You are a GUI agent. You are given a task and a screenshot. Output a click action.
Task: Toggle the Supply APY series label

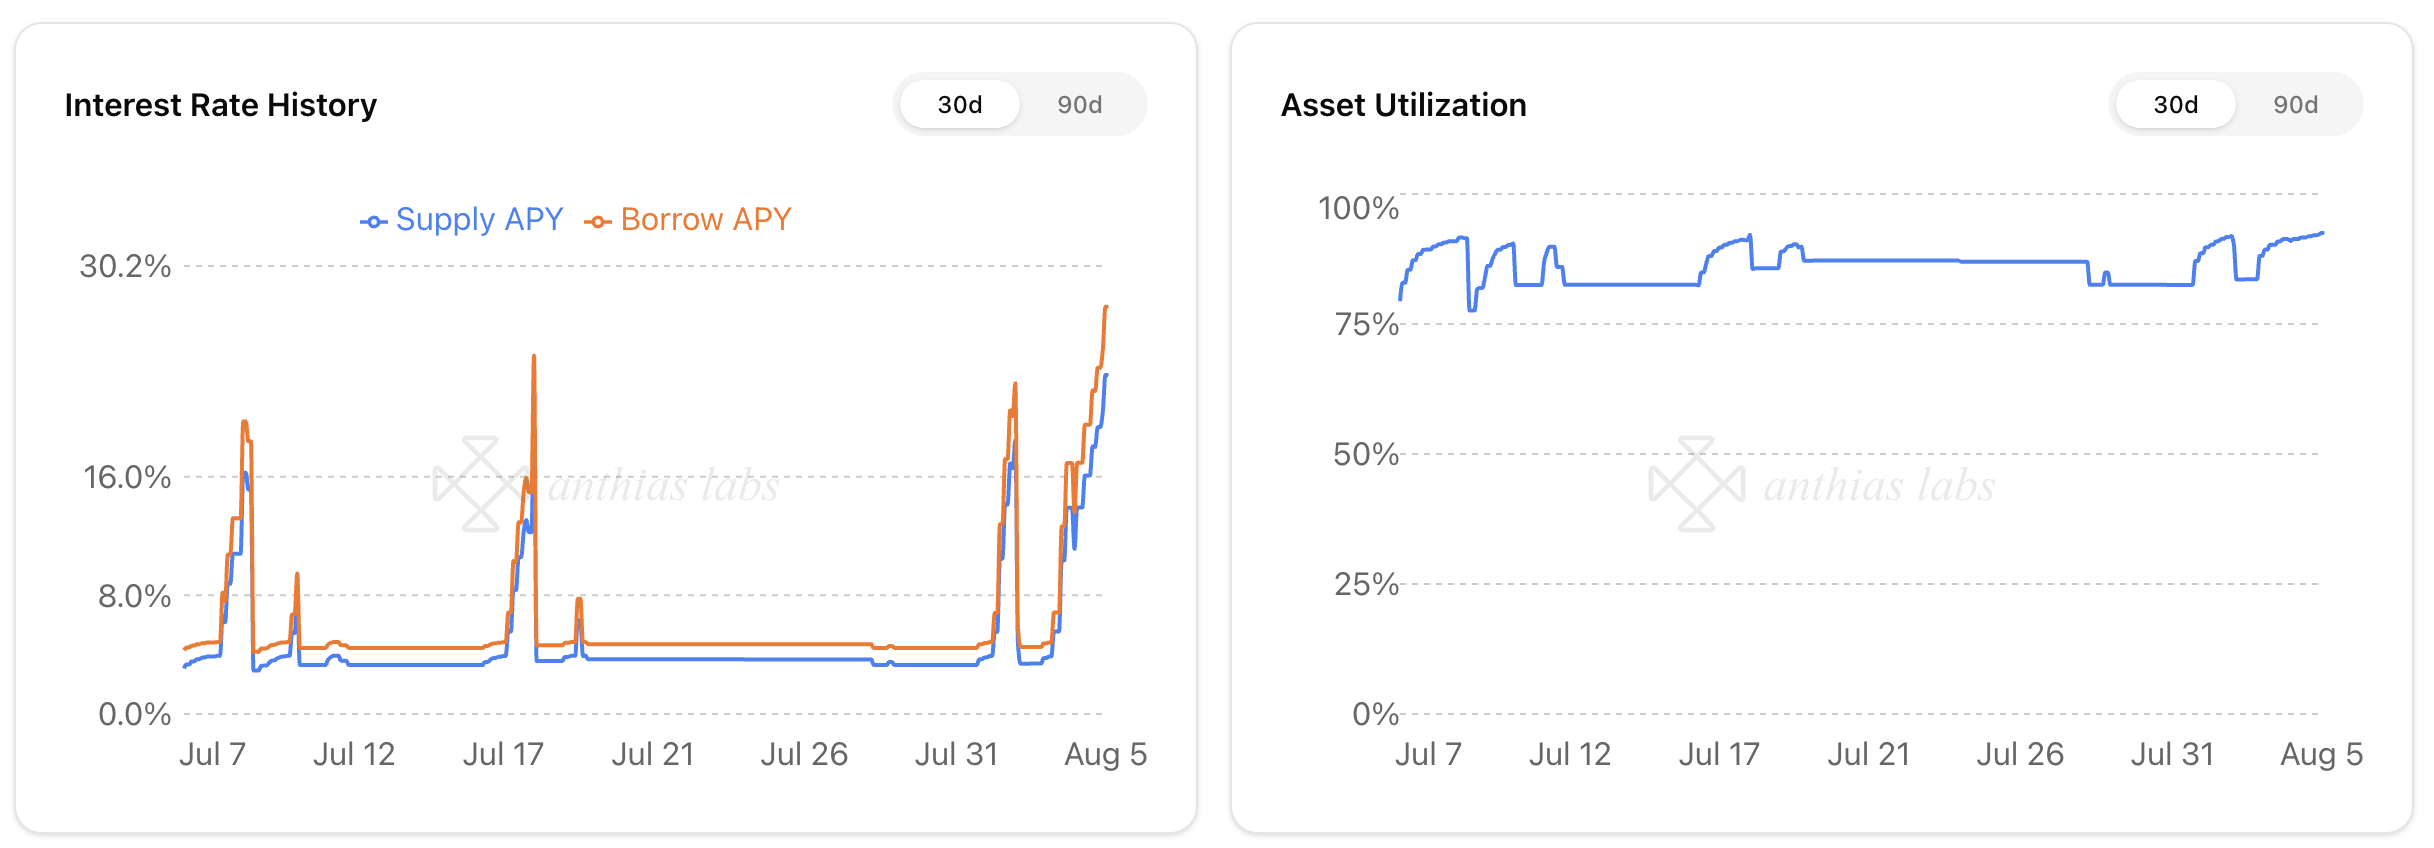tap(479, 220)
